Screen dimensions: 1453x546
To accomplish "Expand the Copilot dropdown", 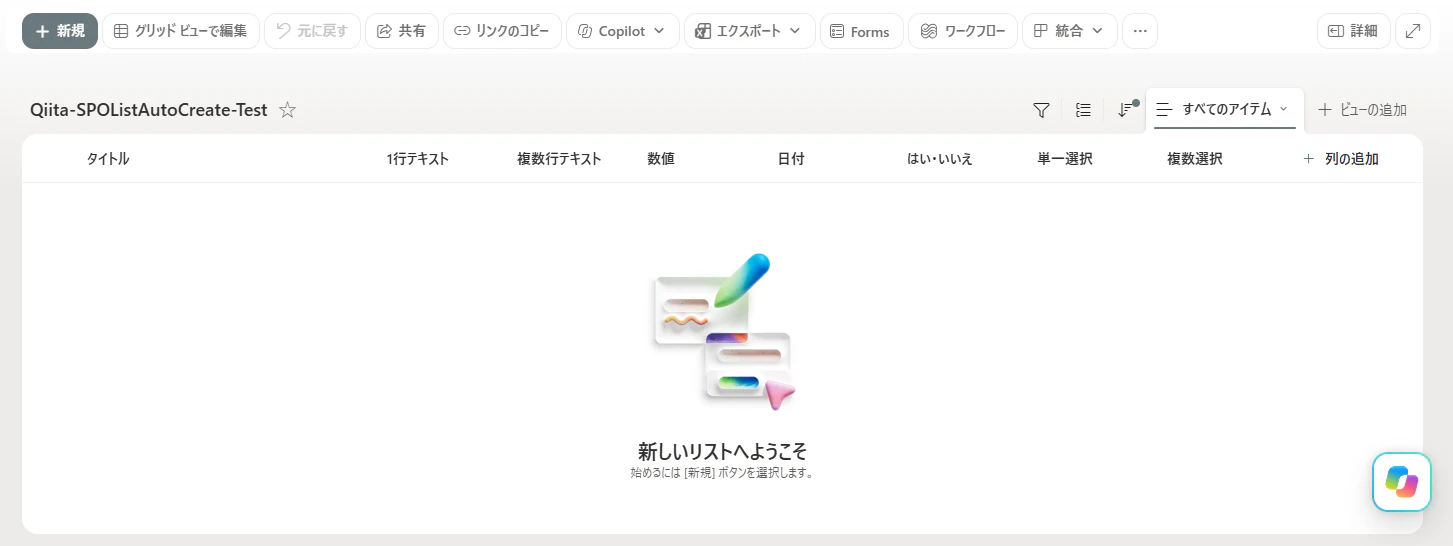I will (x=622, y=31).
